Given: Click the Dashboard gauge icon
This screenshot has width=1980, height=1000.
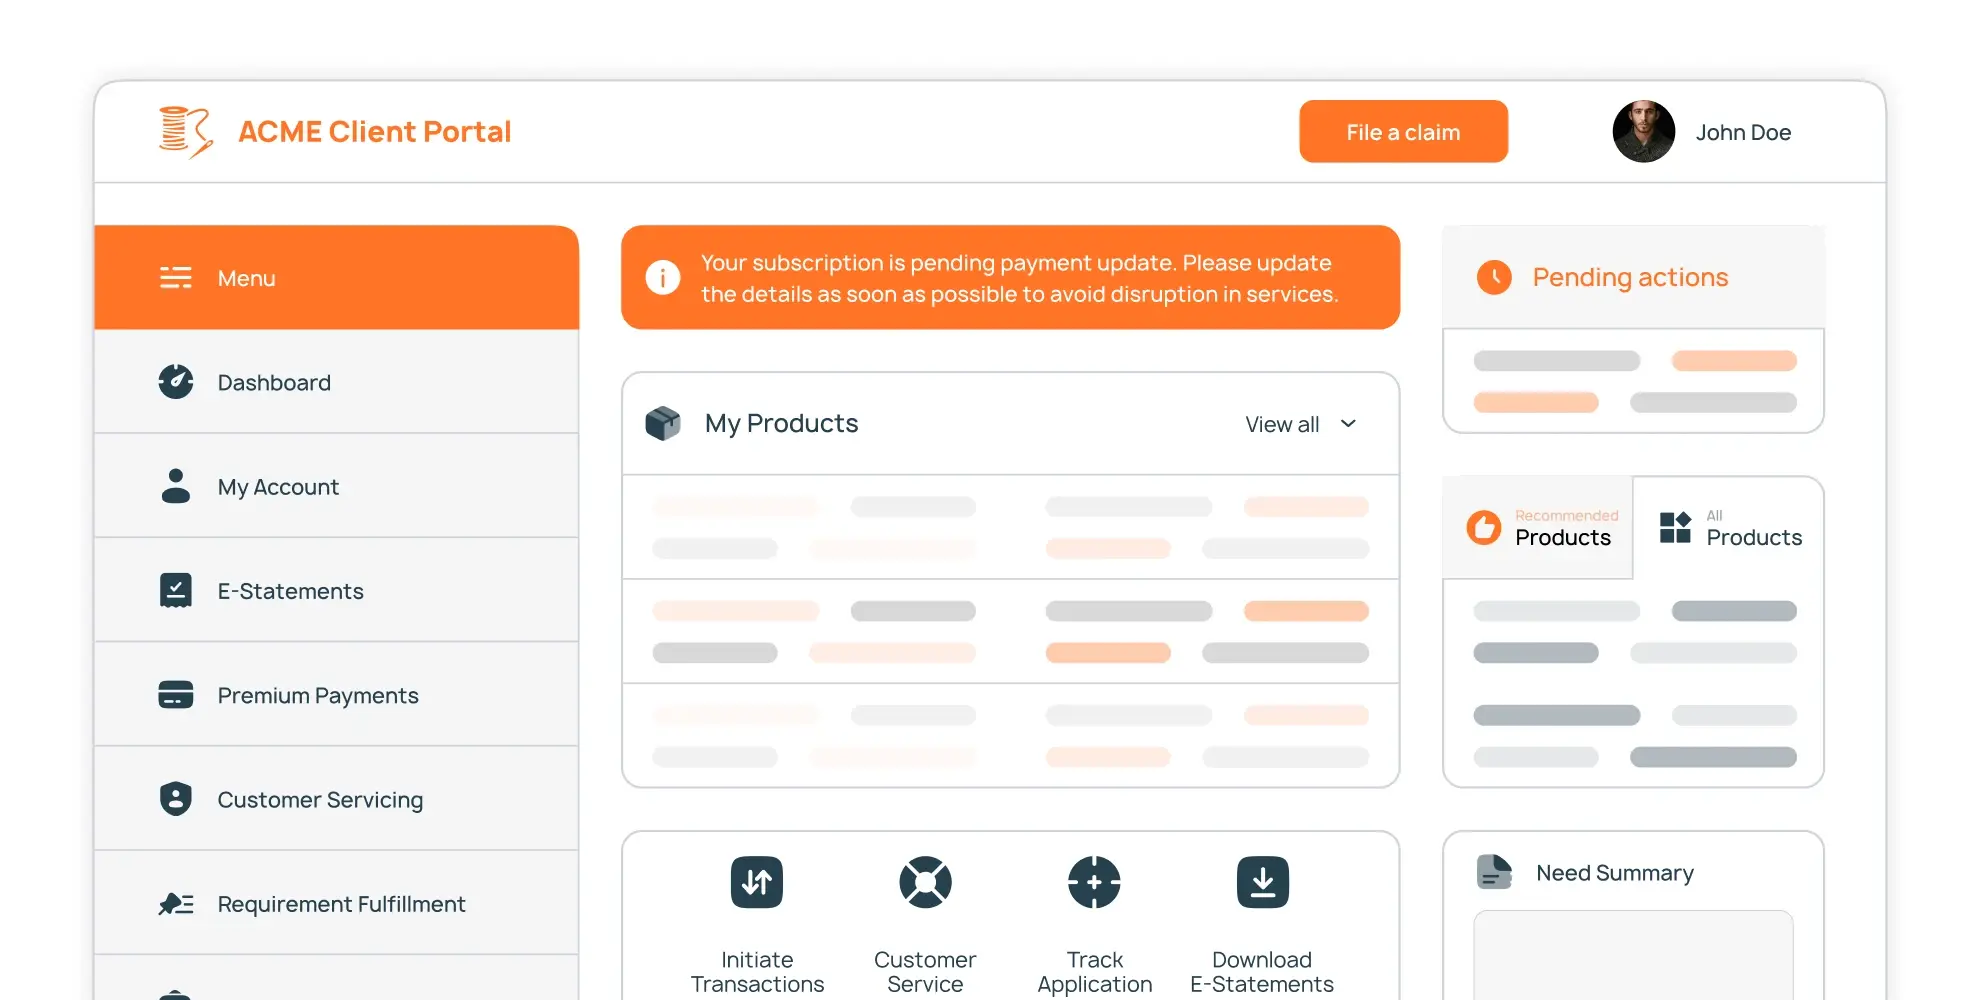Looking at the screenshot, I should coord(176,382).
